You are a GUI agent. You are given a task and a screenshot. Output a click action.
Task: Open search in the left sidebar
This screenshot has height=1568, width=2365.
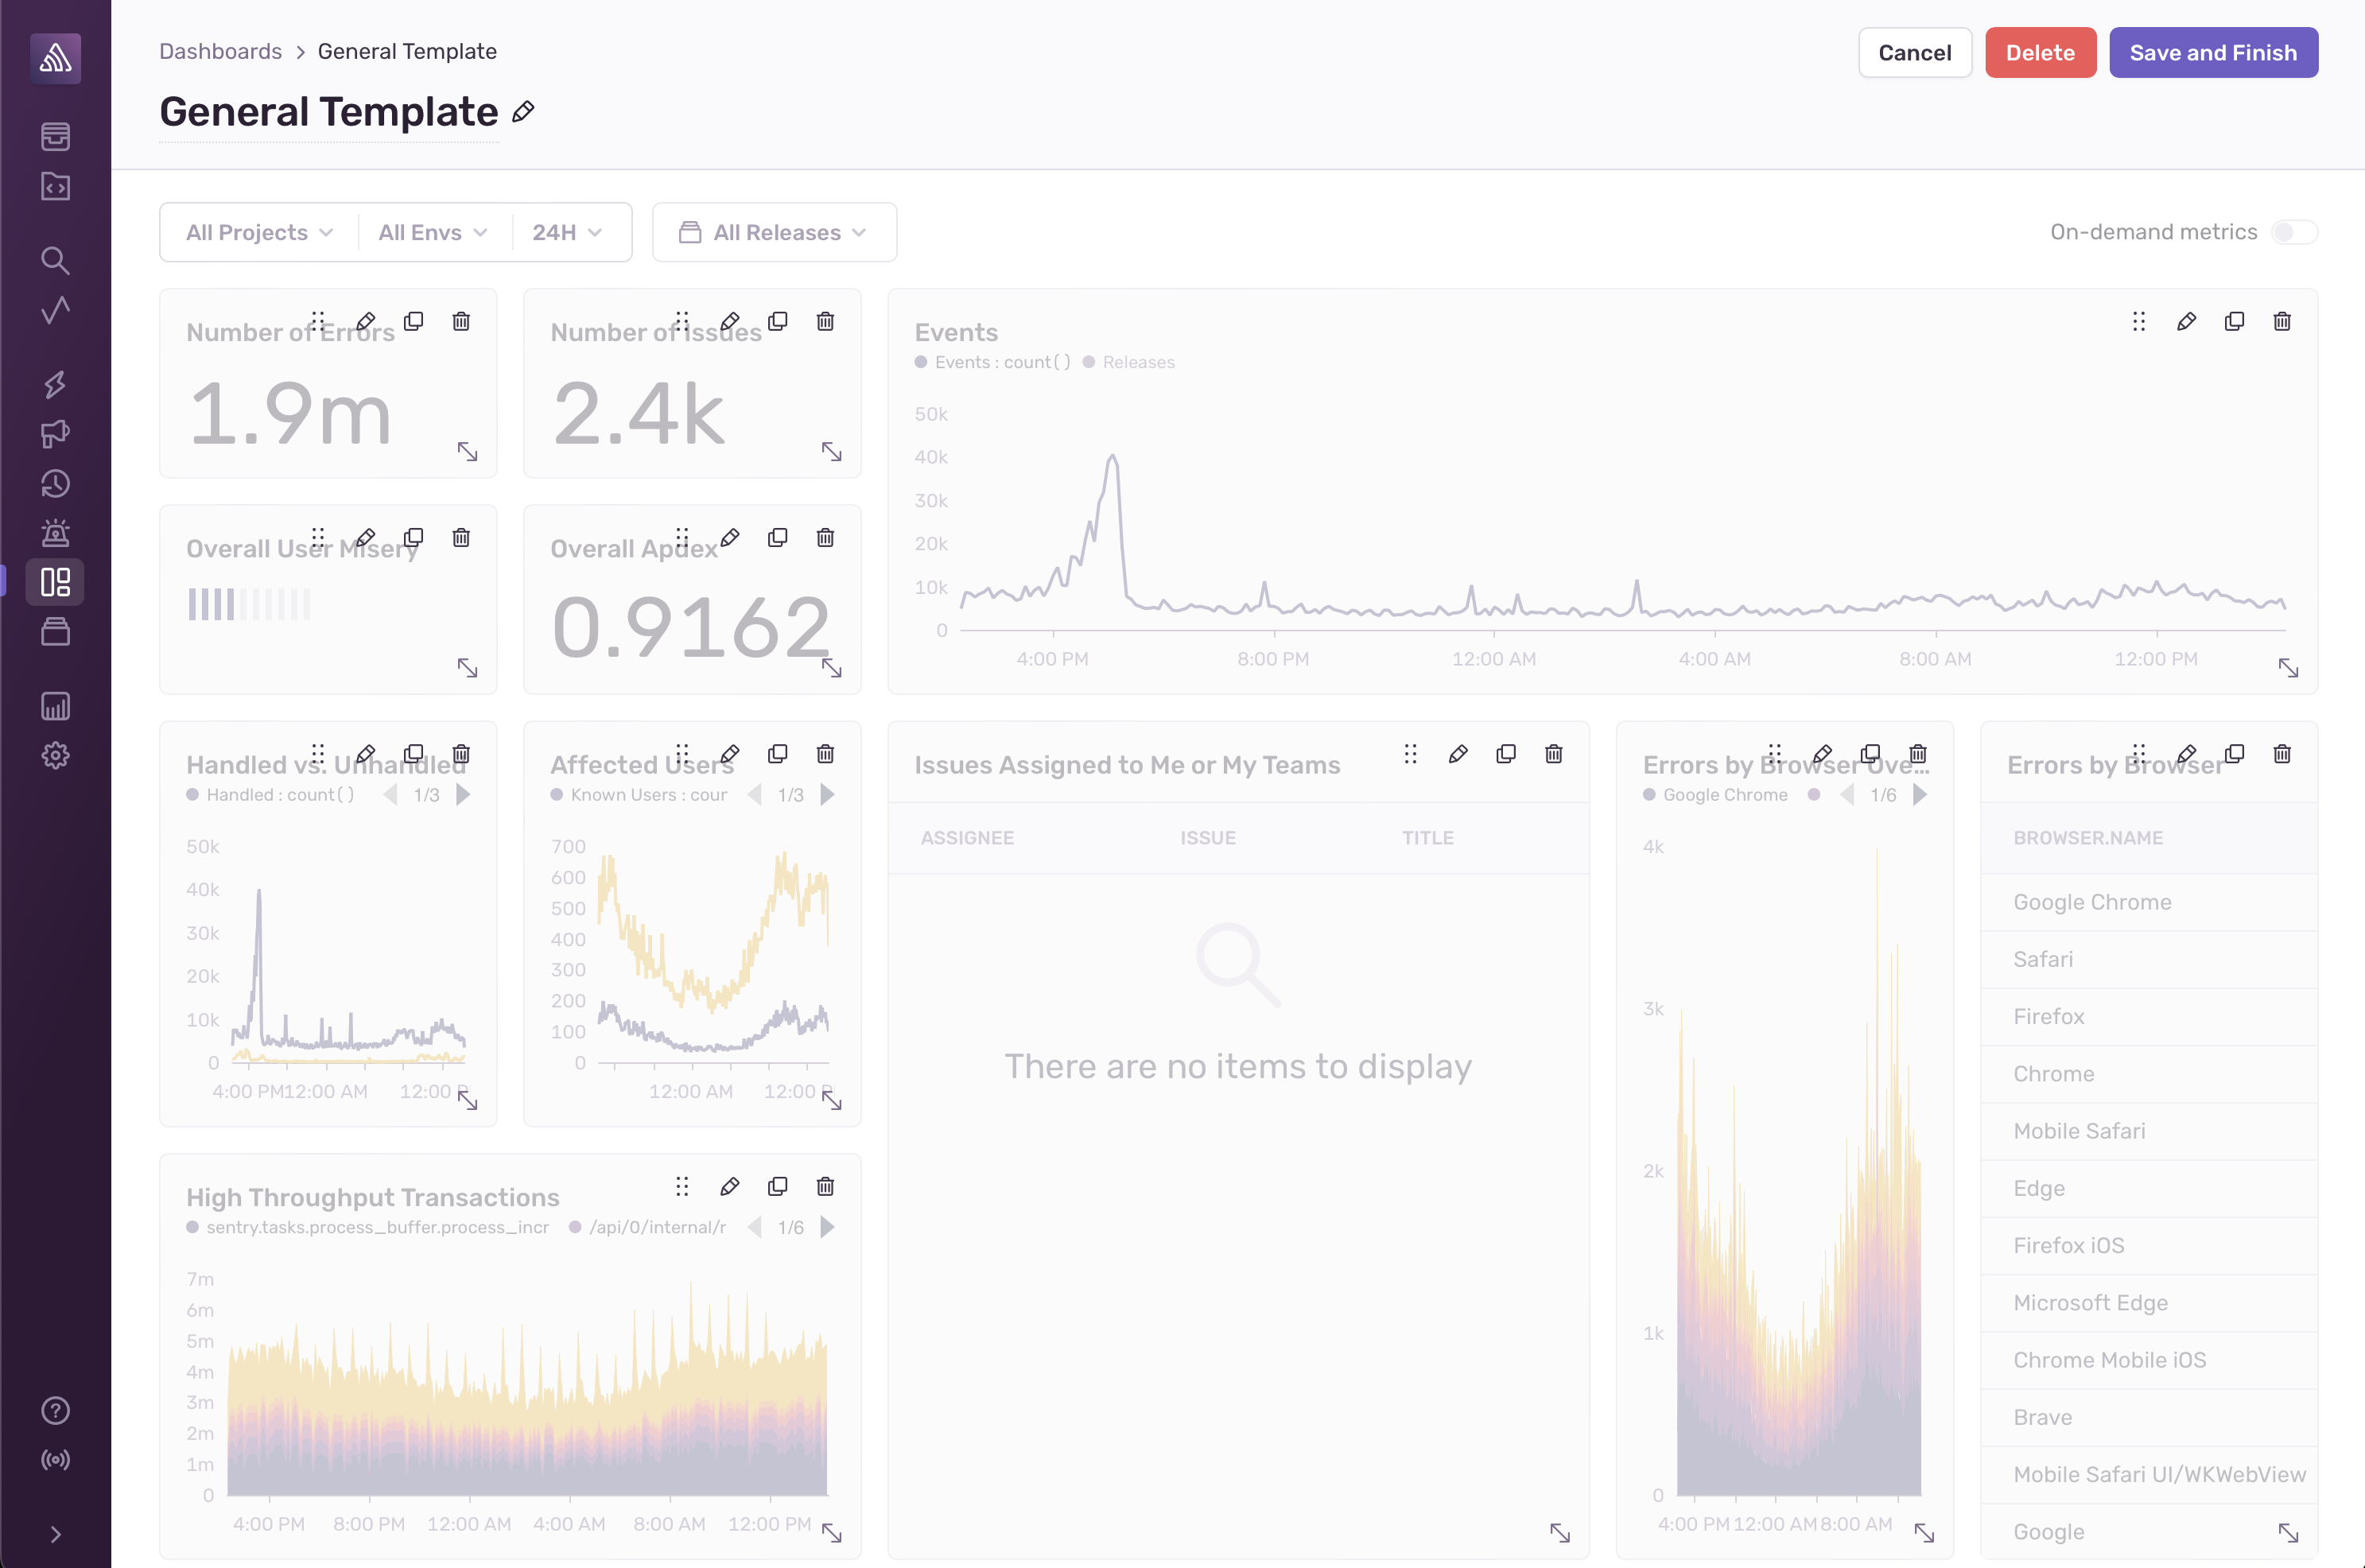point(55,260)
